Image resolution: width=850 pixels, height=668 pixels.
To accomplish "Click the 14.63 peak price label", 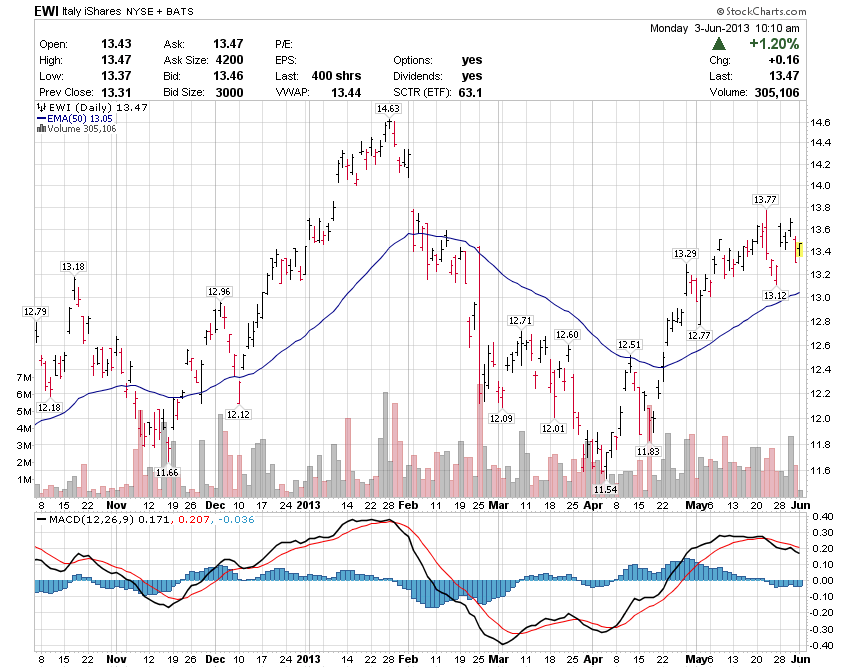I will click(388, 108).
